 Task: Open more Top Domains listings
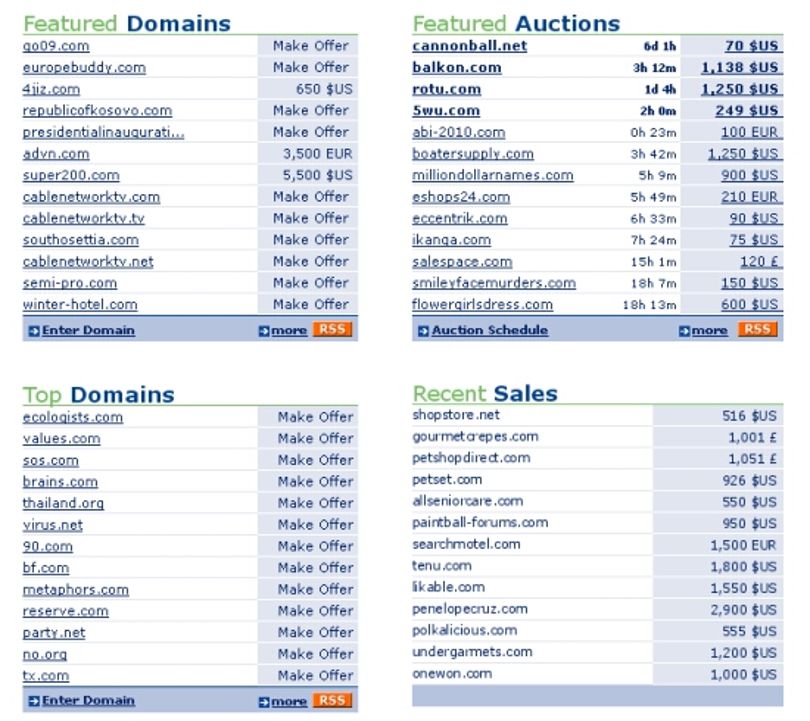pyautogui.click(x=289, y=701)
